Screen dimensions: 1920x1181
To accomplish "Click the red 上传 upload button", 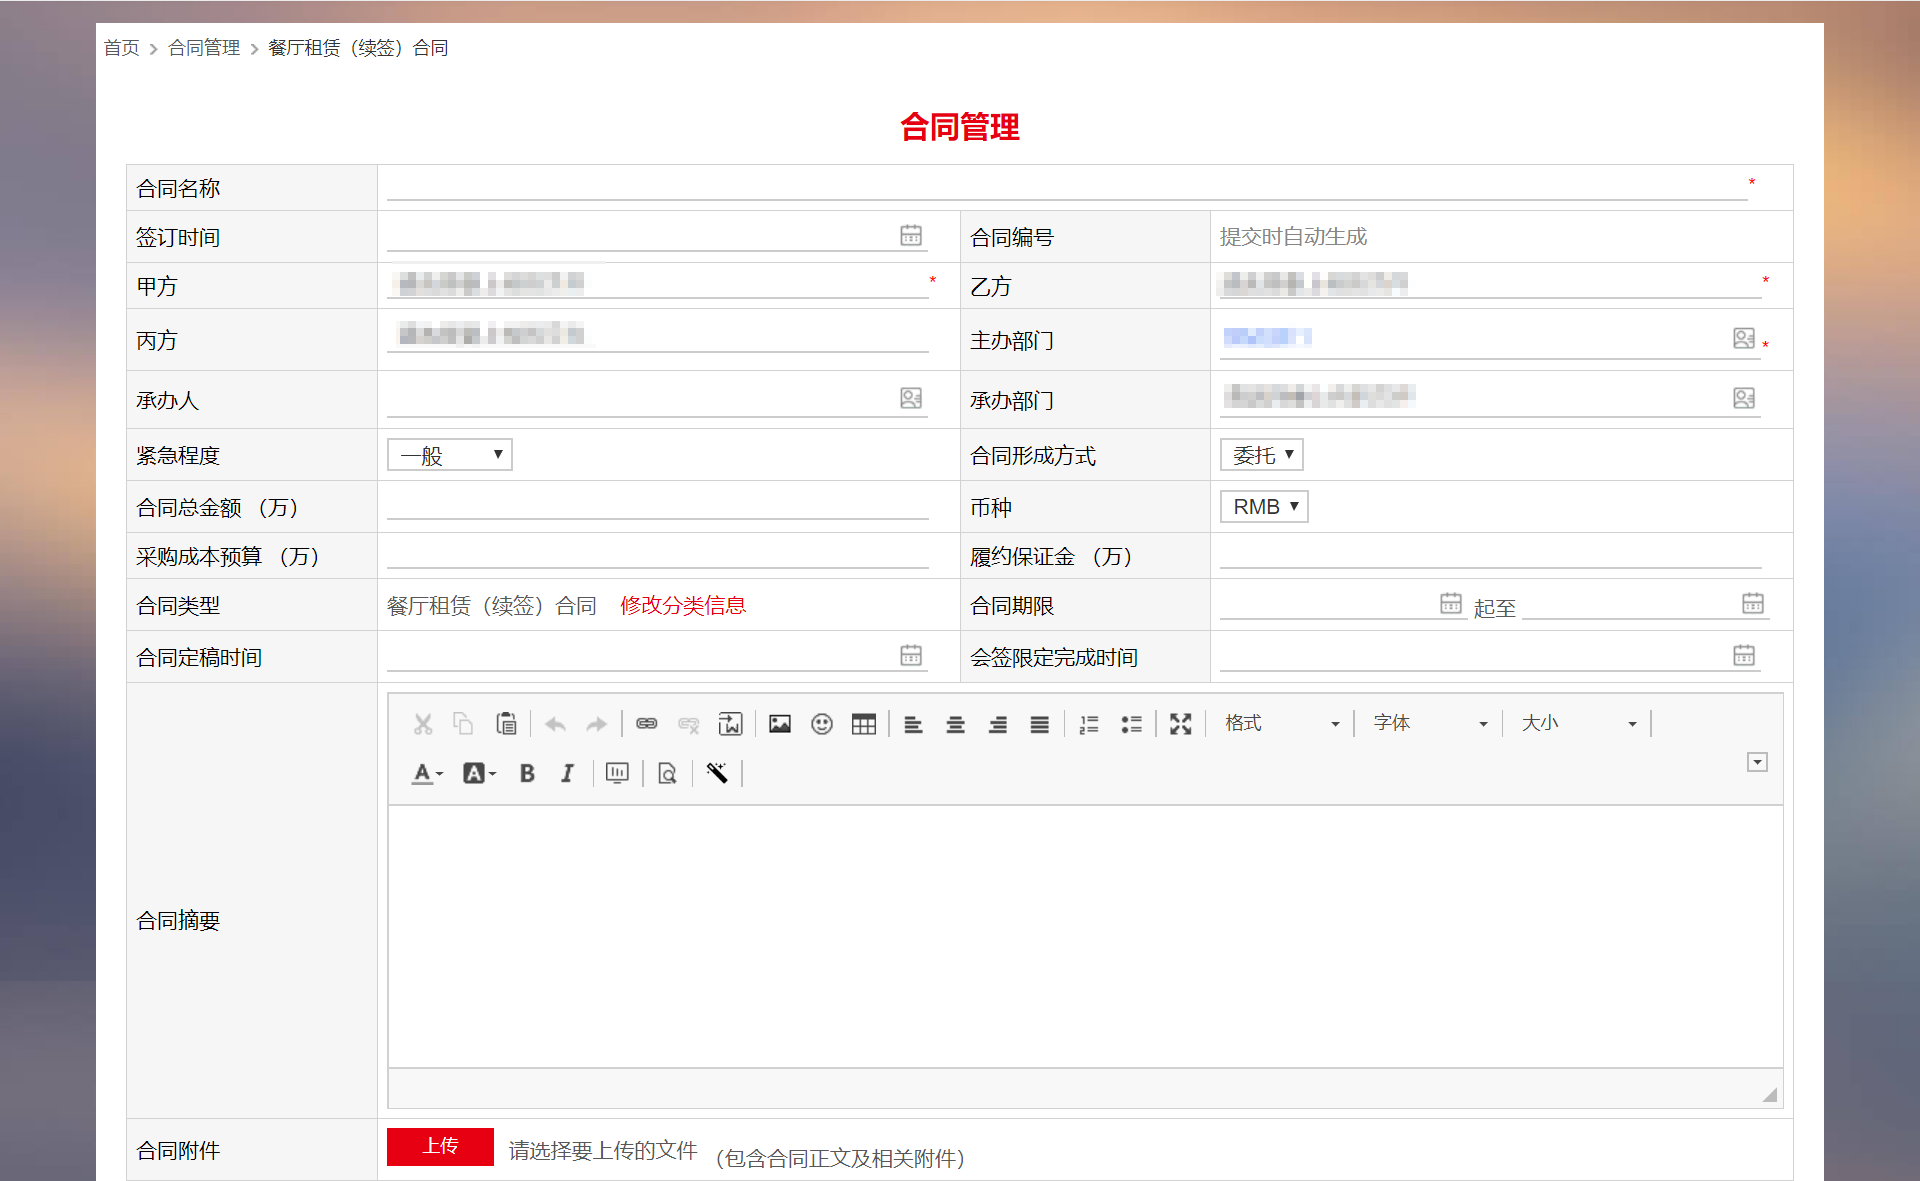I will [x=440, y=1146].
